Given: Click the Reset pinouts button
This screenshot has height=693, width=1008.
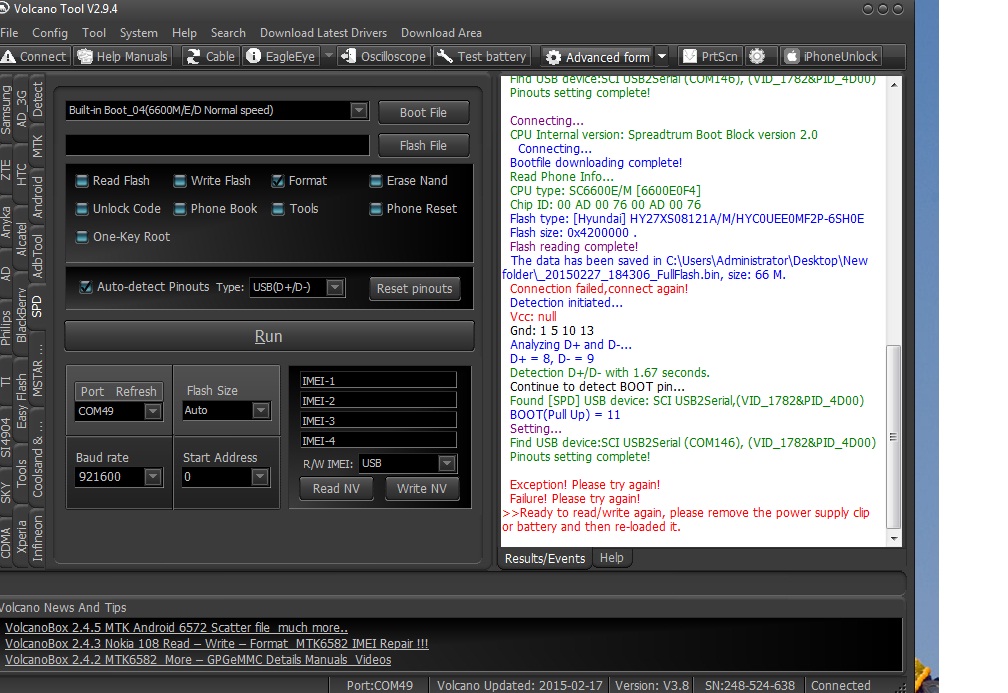Looking at the screenshot, I should click(415, 289).
